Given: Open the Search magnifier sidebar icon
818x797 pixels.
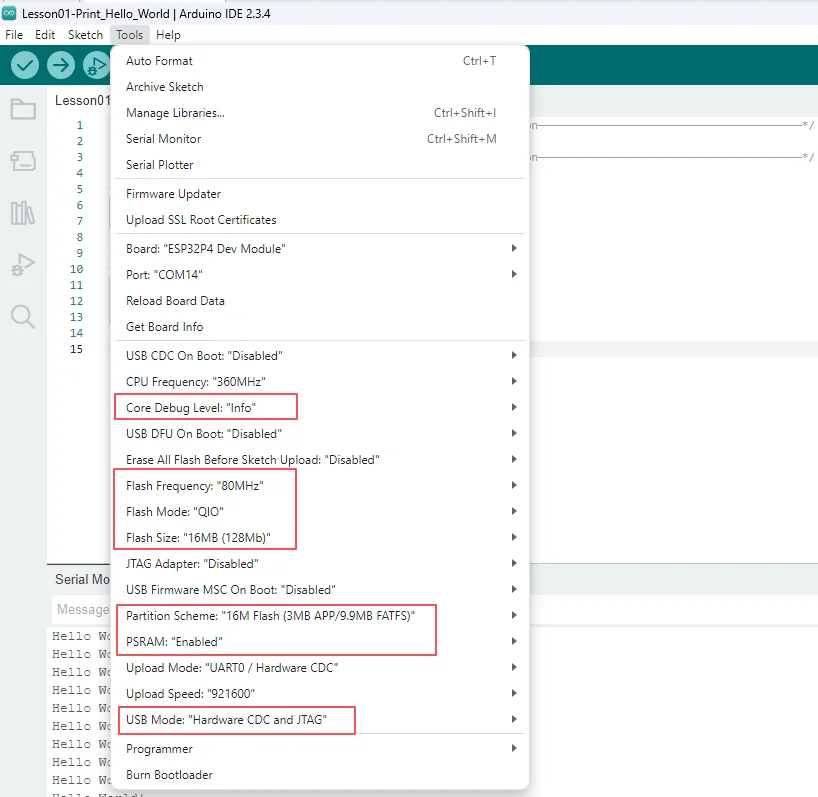Looking at the screenshot, I should click(23, 317).
